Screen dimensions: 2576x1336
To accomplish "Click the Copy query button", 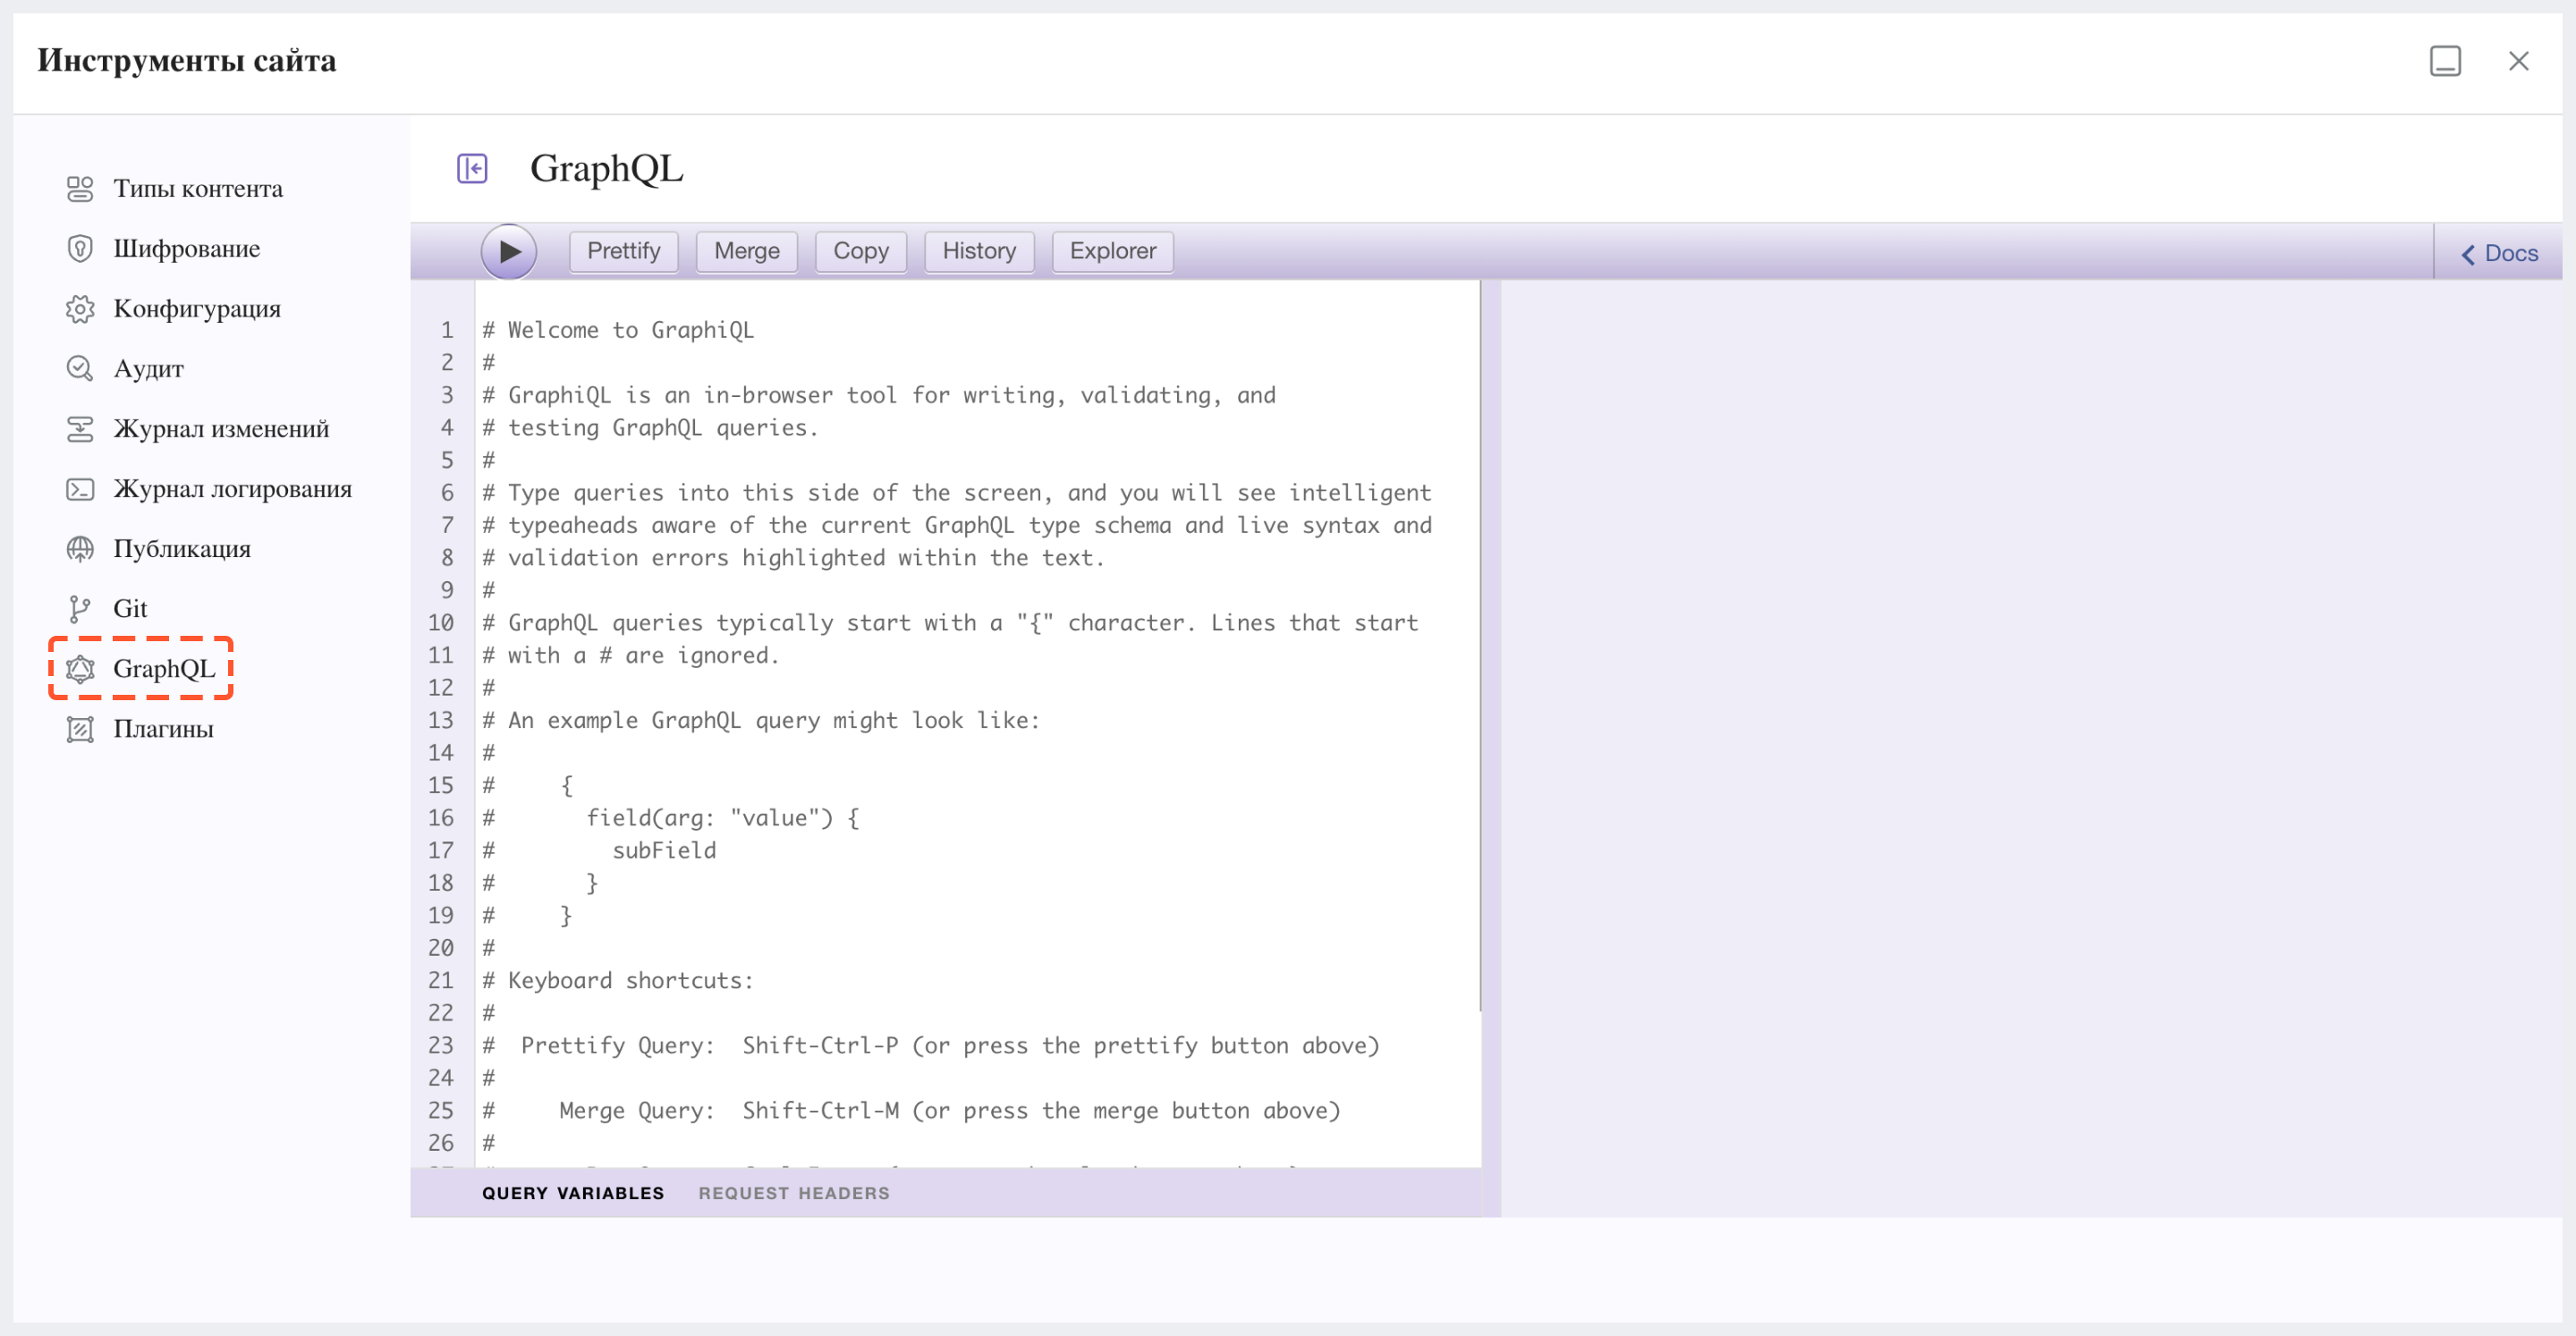I will click(x=861, y=251).
